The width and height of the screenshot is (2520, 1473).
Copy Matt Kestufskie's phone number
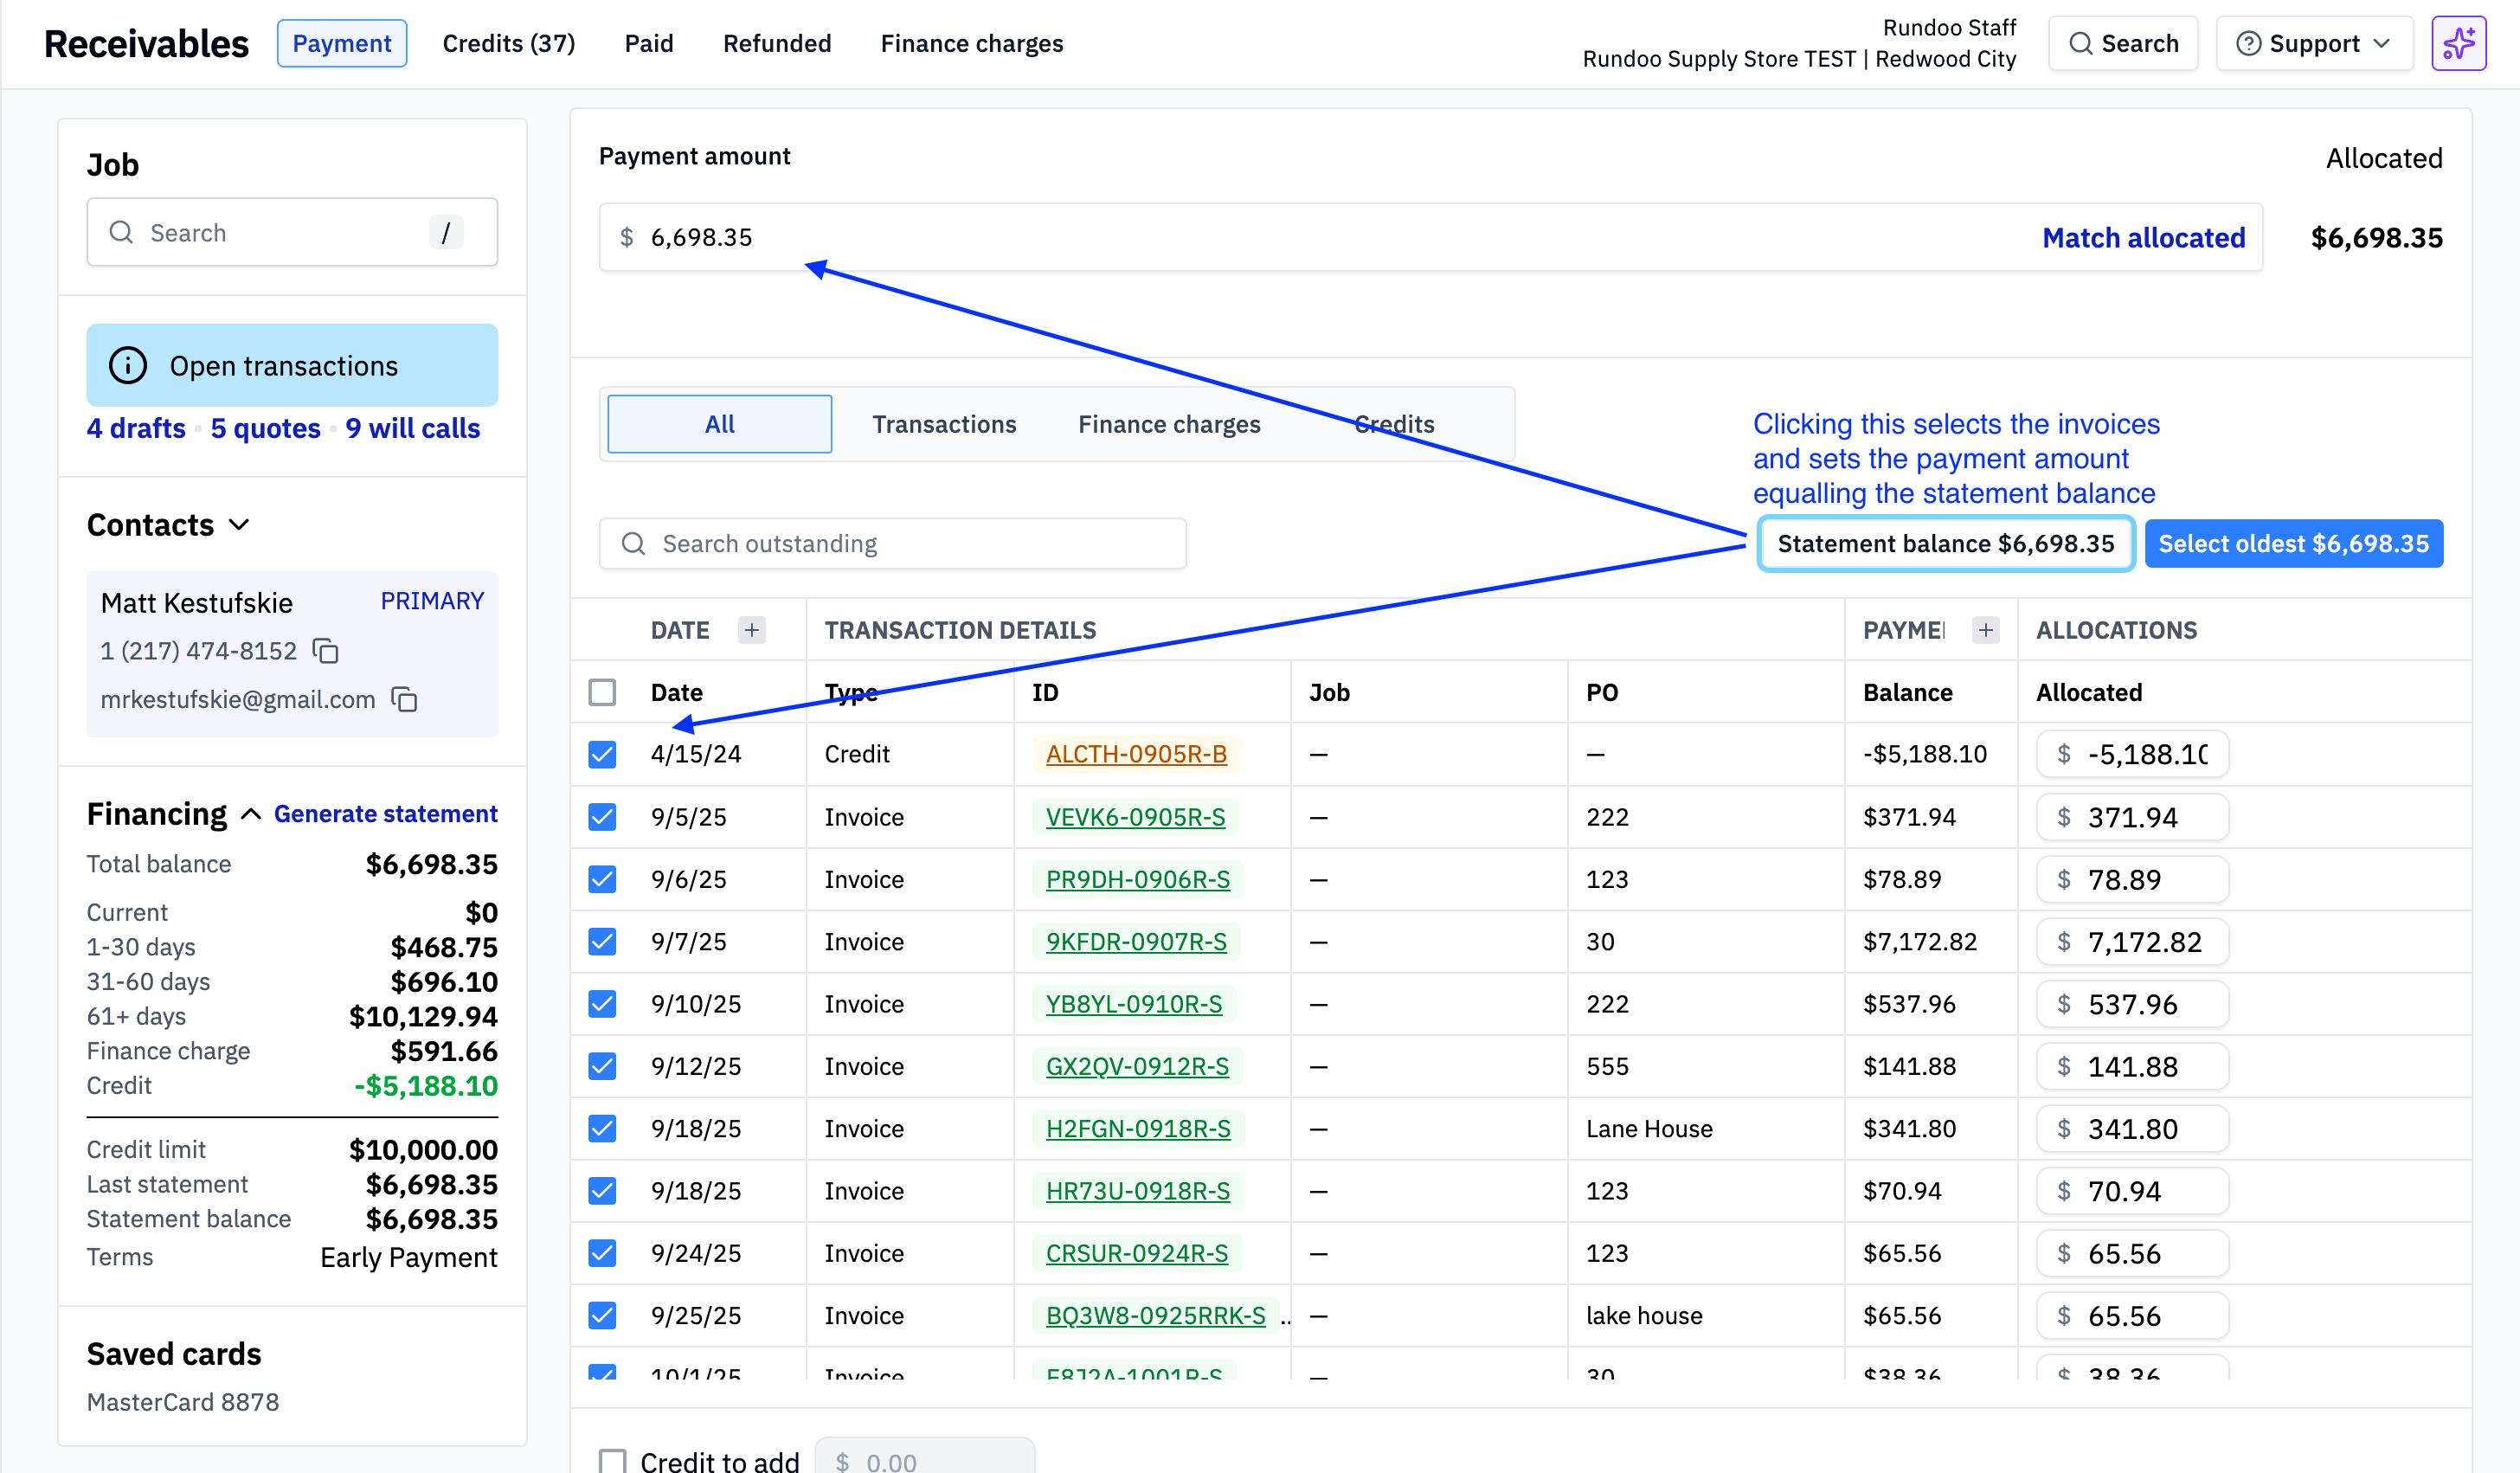[x=326, y=651]
